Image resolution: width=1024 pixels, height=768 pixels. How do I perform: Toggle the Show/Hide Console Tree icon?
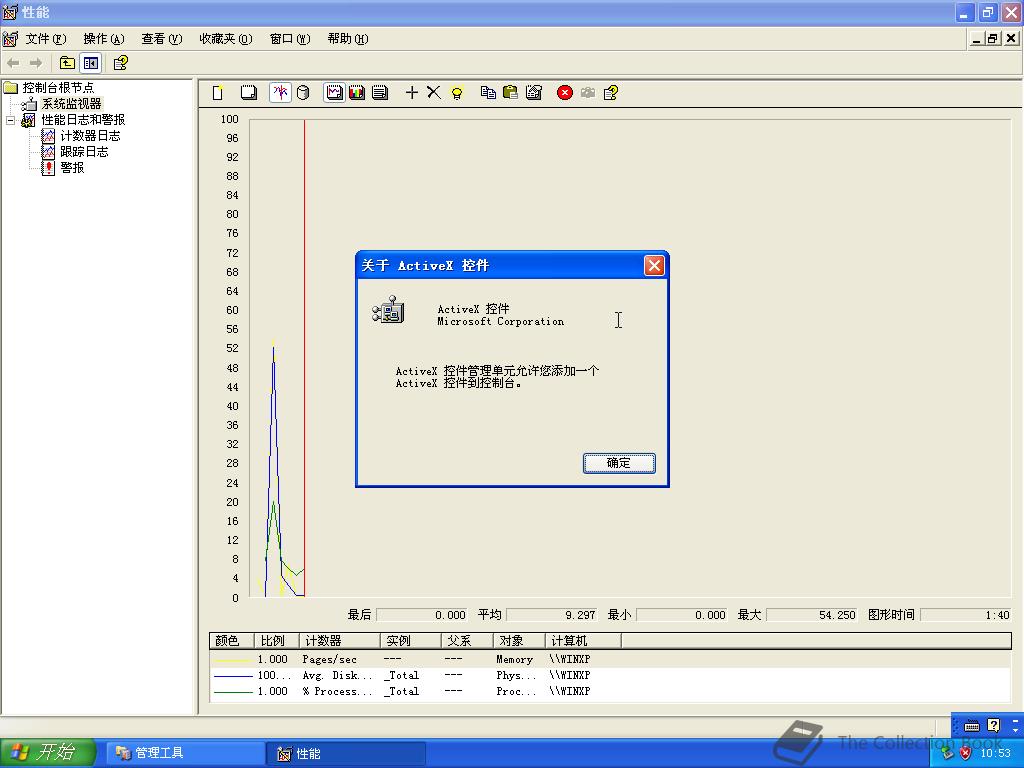point(91,63)
